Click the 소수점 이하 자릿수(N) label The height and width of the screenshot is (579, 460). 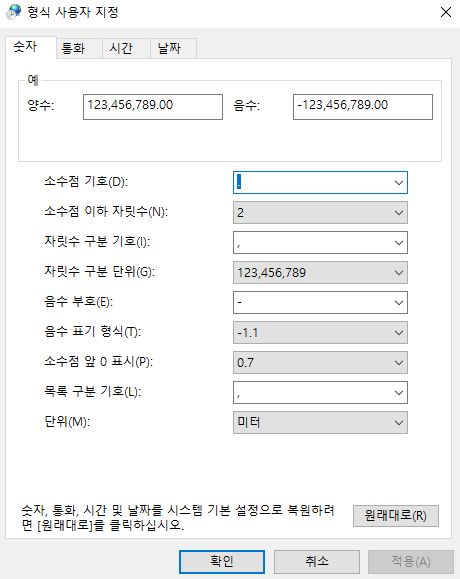click(106, 212)
